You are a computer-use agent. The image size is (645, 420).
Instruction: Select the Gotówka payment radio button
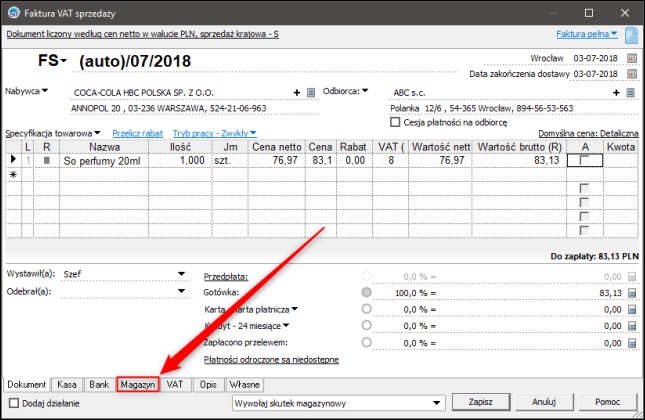(367, 292)
